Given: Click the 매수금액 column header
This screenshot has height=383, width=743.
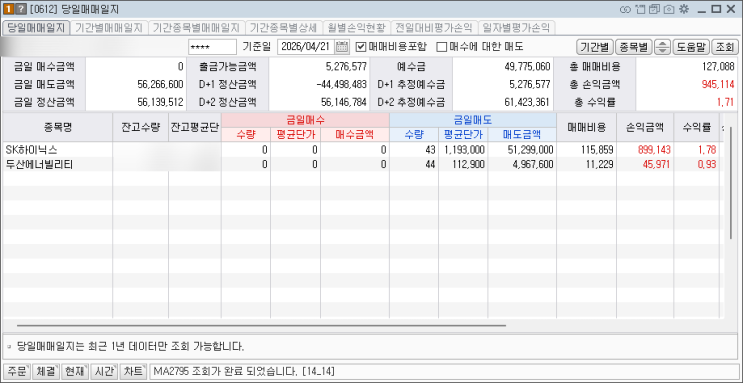Looking at the screenshot, I should tap(355, 135).
